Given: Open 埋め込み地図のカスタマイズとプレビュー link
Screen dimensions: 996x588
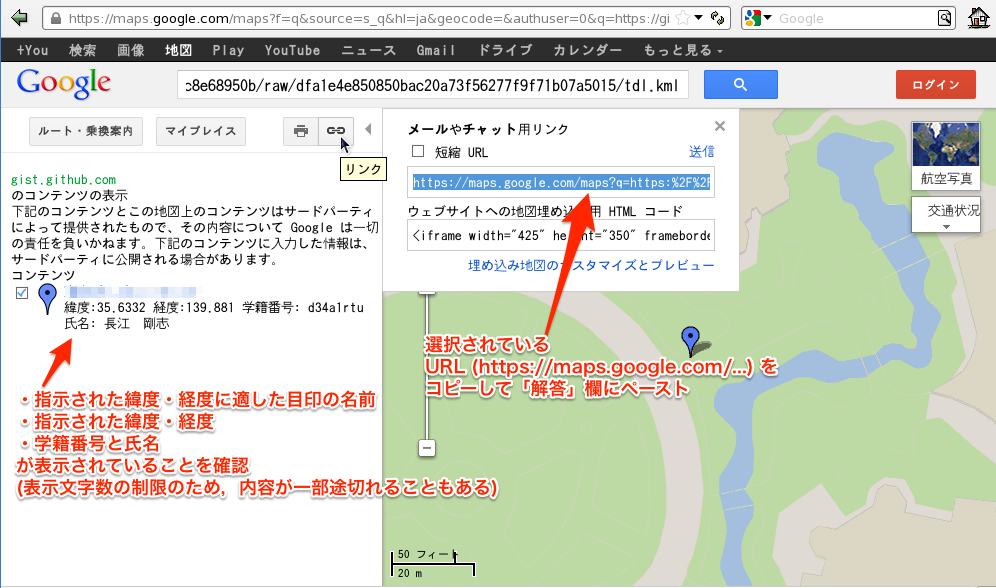Looking at the screenshot, I should (591, 265).
